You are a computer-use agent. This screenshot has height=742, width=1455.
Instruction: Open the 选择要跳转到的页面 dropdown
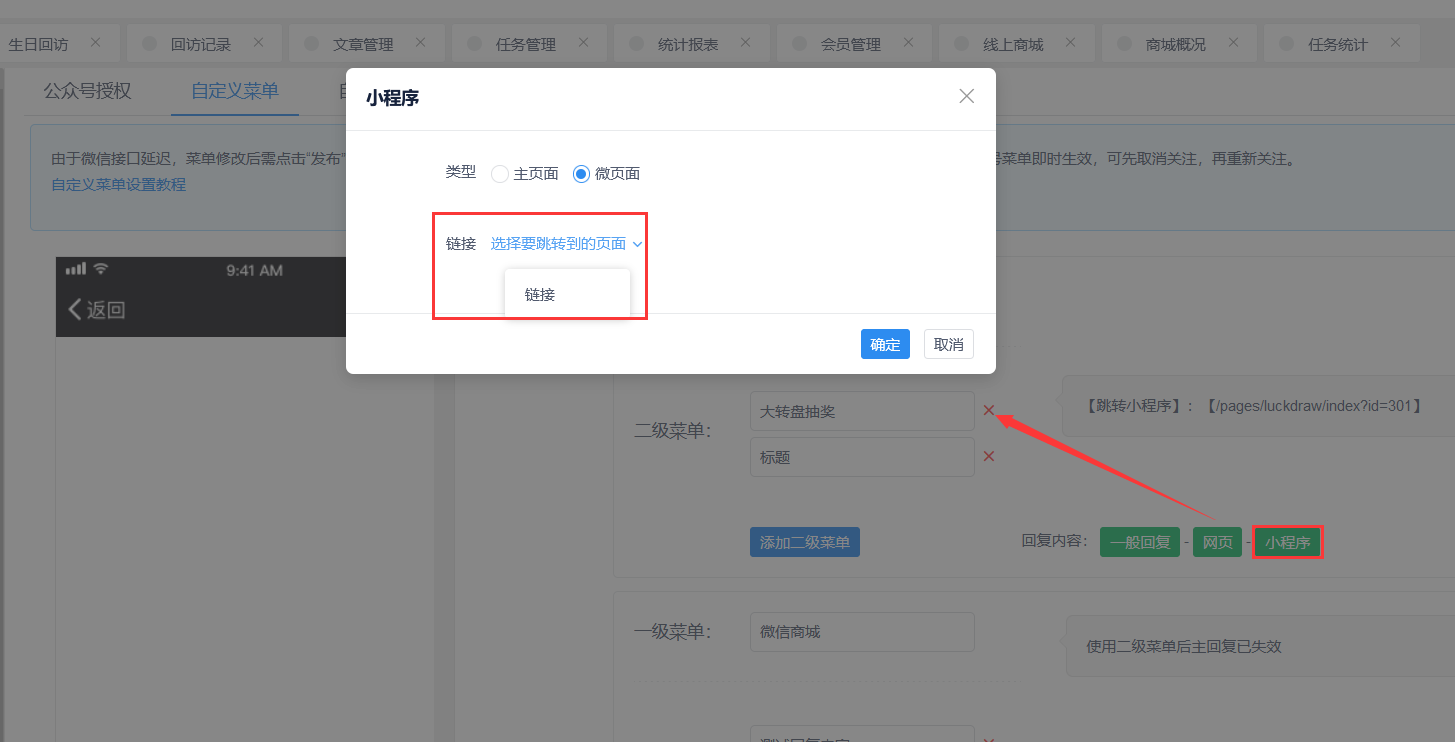[x=566, y=243]
